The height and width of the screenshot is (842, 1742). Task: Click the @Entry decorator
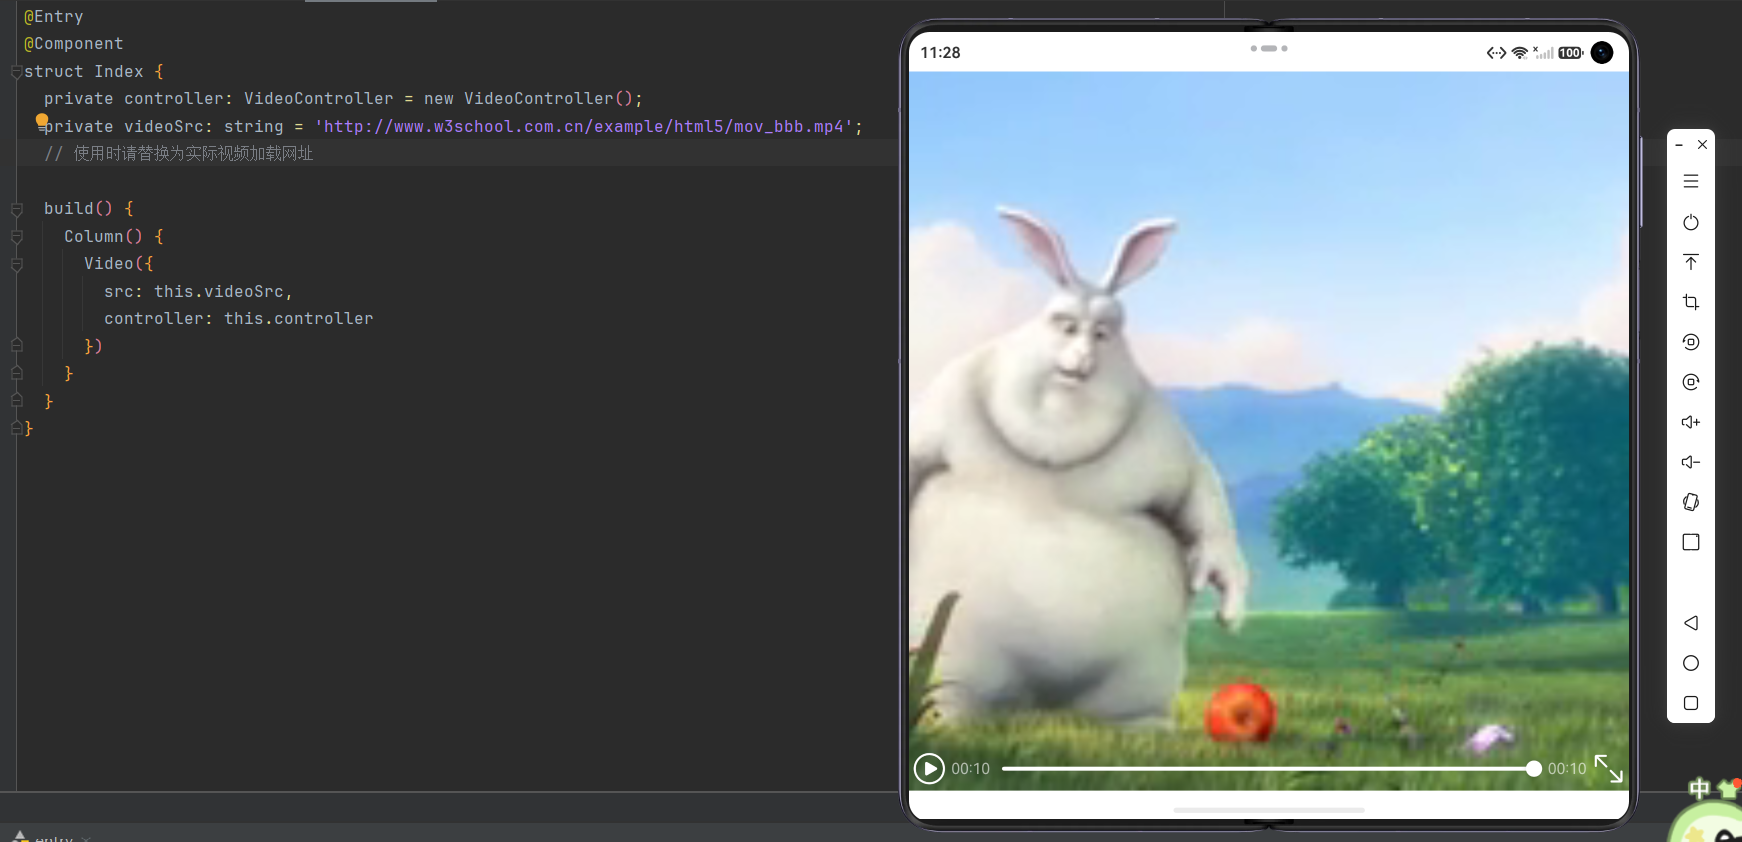[x=54, y=17]
